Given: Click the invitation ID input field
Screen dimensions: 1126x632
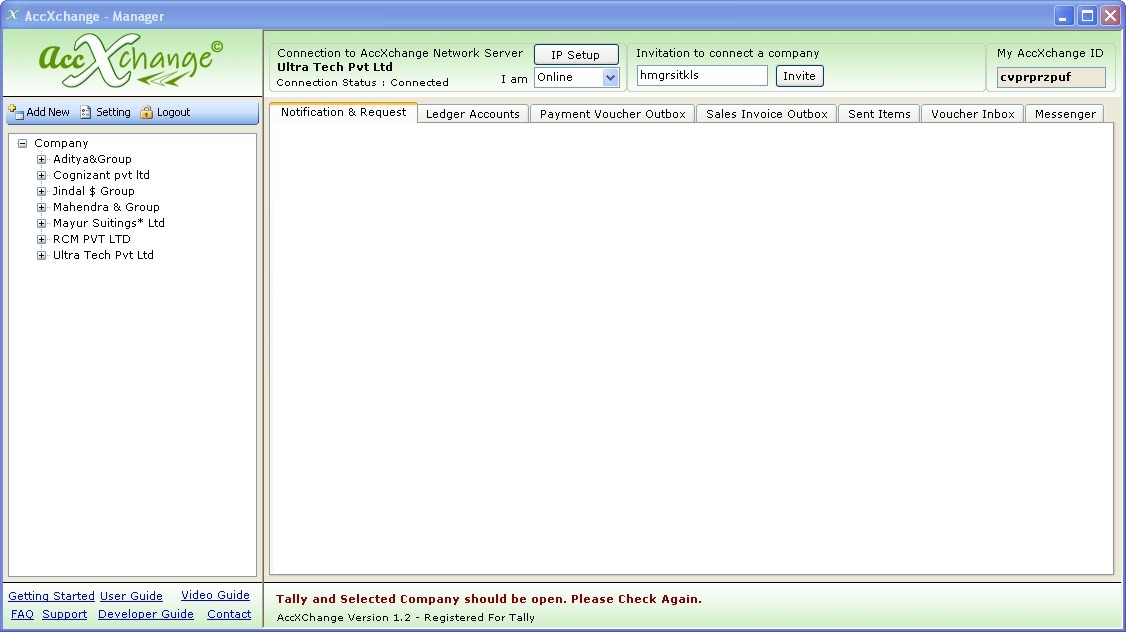Looking at the screenshot, I should [702, 75].
